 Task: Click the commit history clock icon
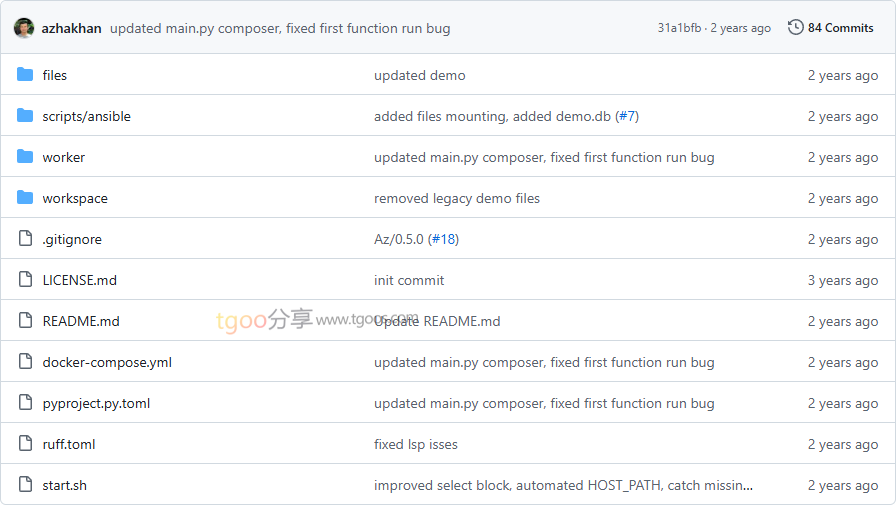796,28
